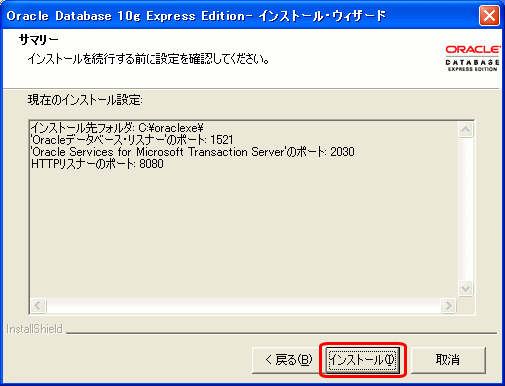
Task: Click the 現在のインストール設定 label
Action: click(85, 100)
